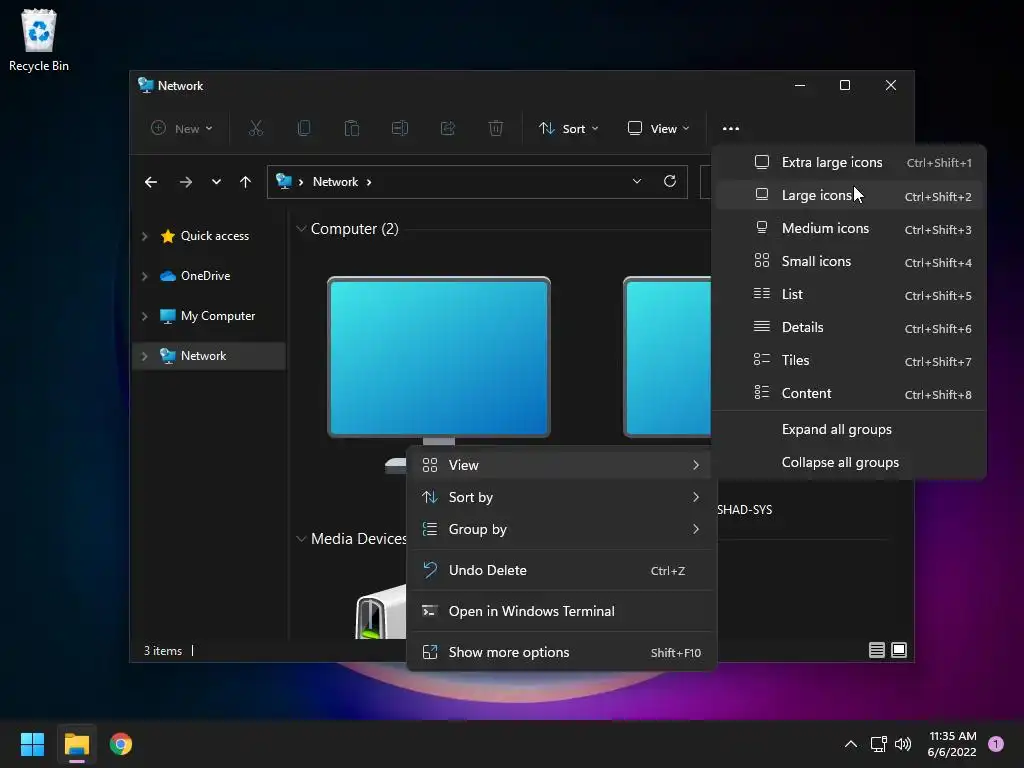Screen dimensions: 1024x768
Task: Click the Paste clipboard icon in toolbar
Action: tap(351, 128)
